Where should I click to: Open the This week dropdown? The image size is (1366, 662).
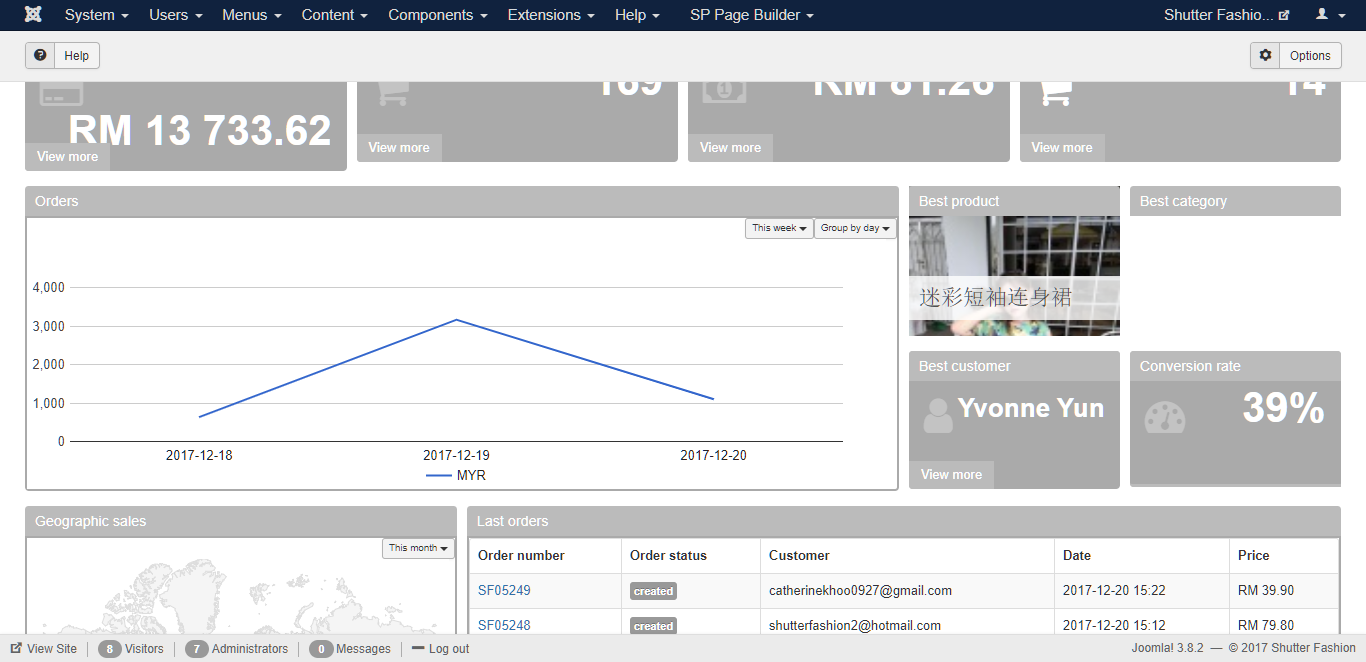779,228
